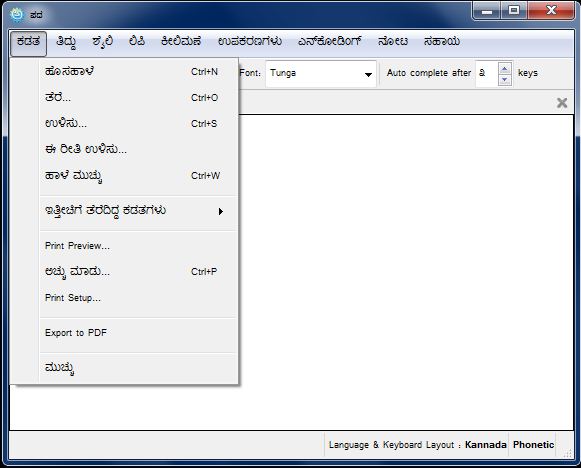Click the Ctrl+N new page menu item
581x468 pixels.
(139, 71)
